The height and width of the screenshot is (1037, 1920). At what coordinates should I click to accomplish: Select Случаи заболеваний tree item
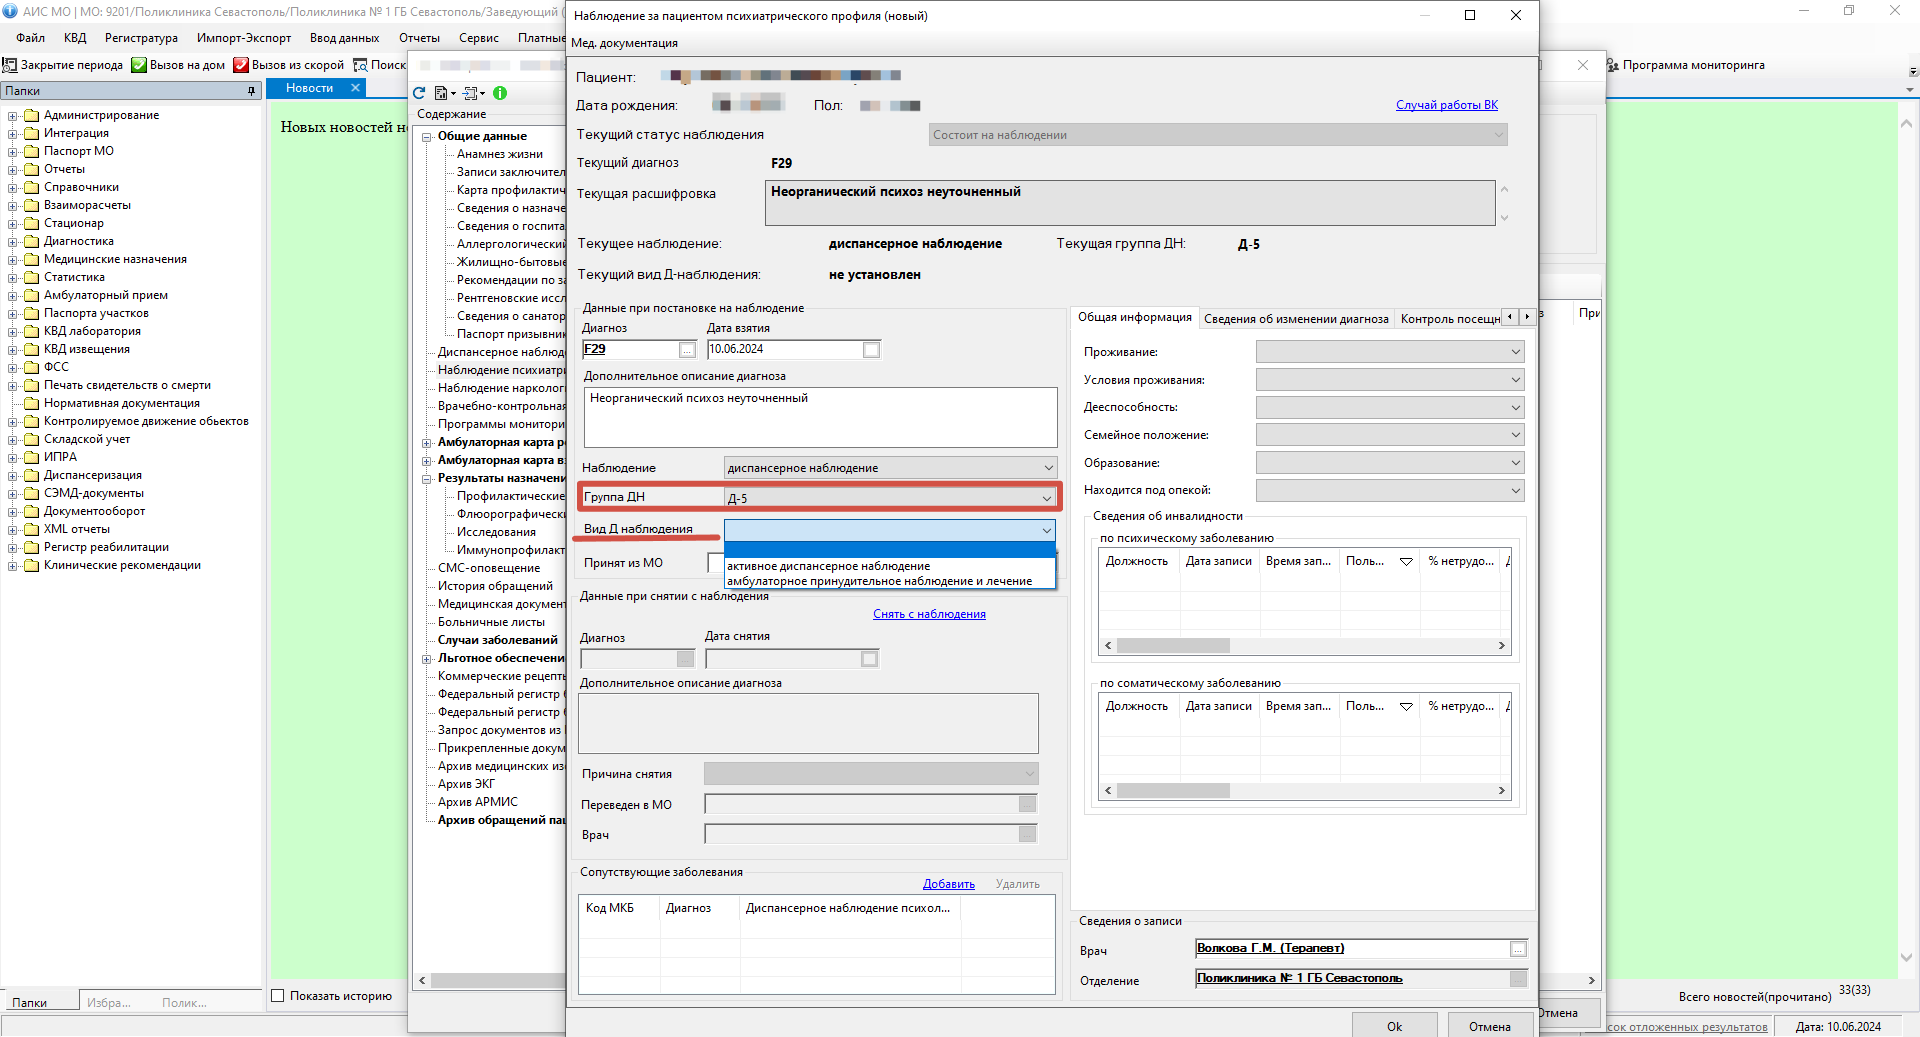coord(498,640)
